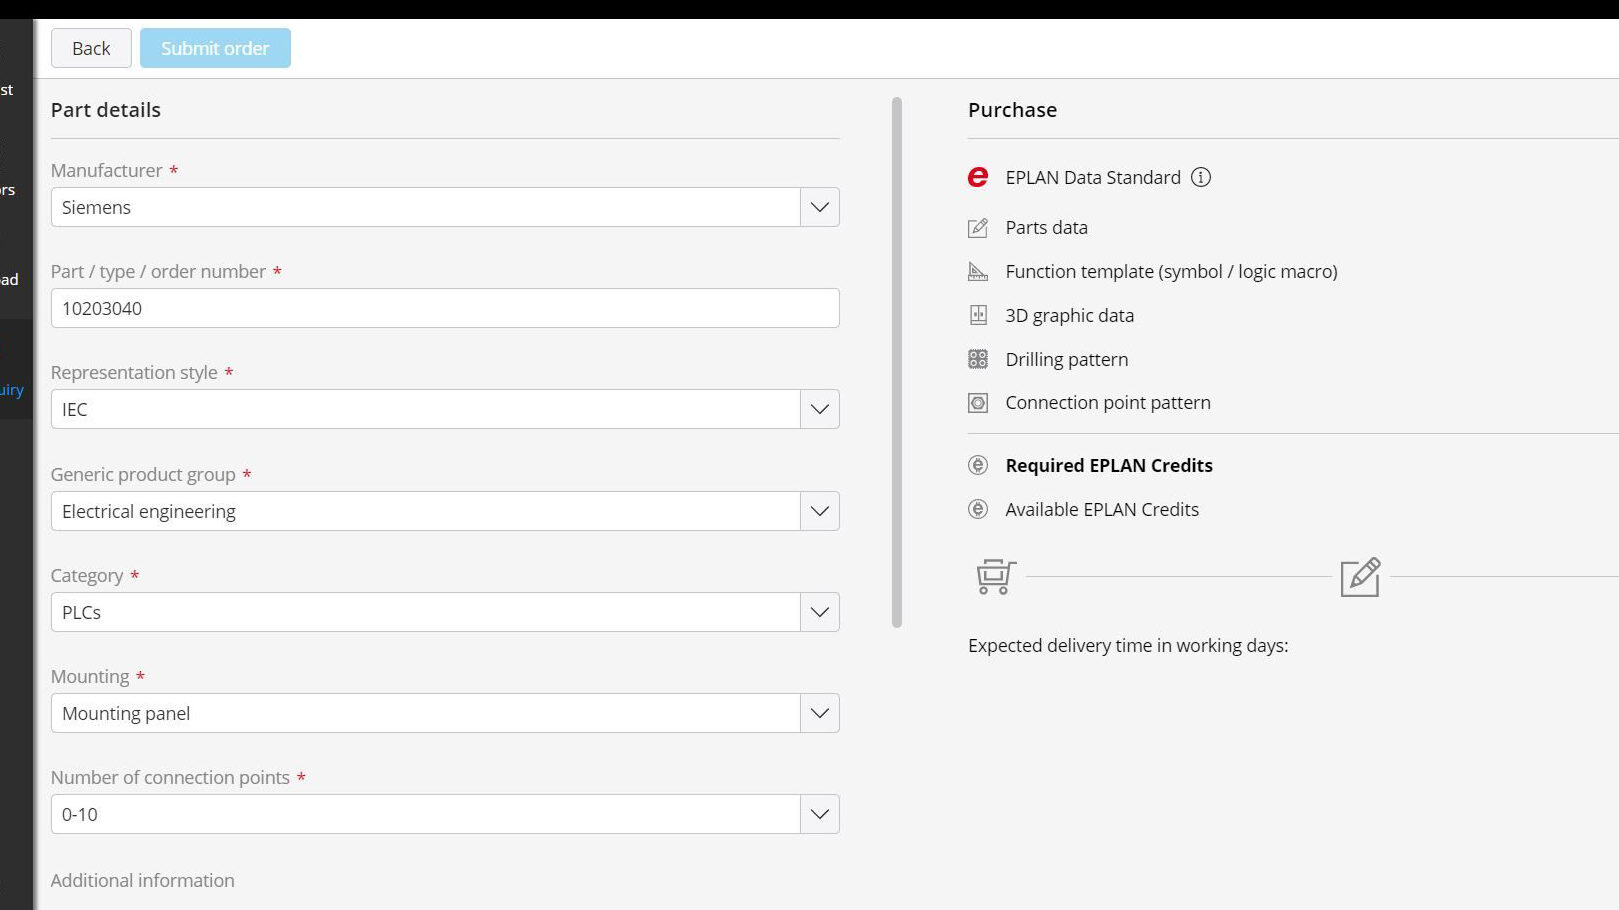This screenshot has height=910, width=1619.
Task: Click the Available EPLAN Credits text
Action: coord(1102,509)
